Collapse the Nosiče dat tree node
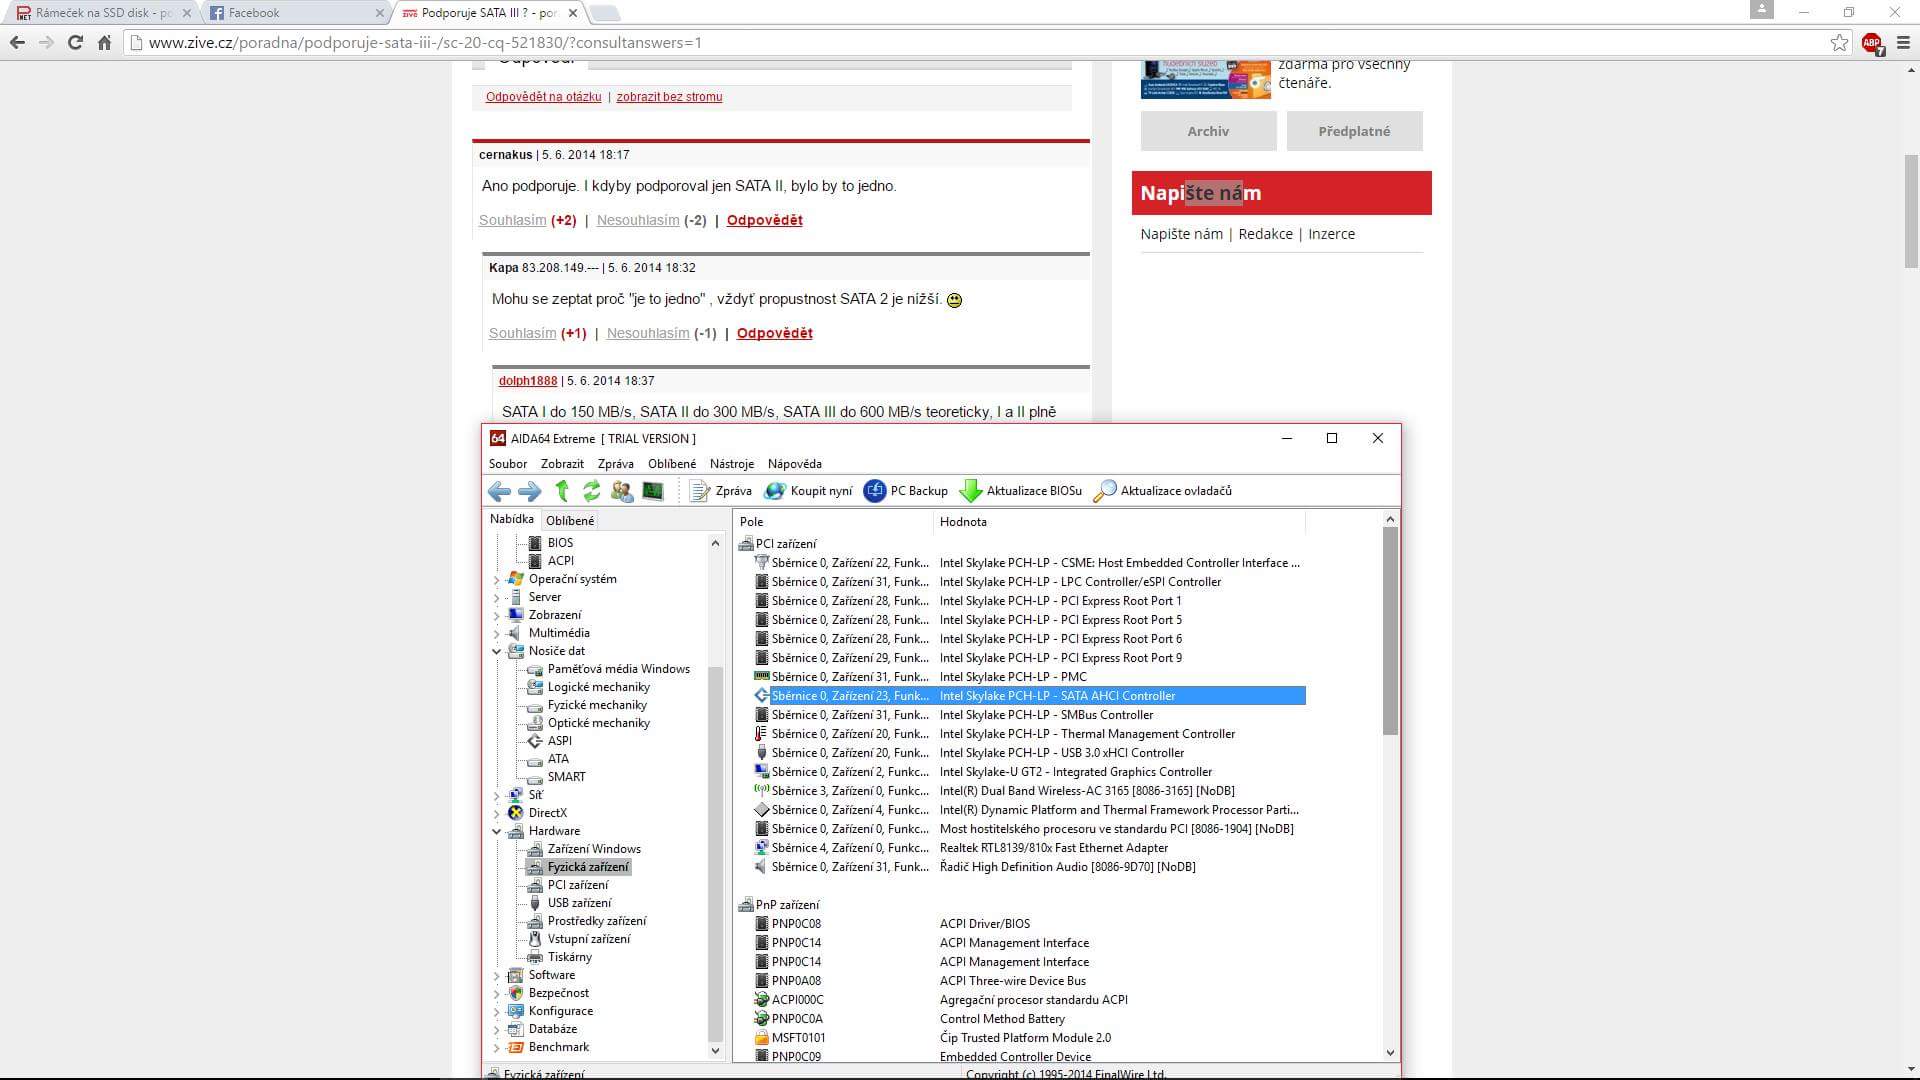 [x=497, y=651]
